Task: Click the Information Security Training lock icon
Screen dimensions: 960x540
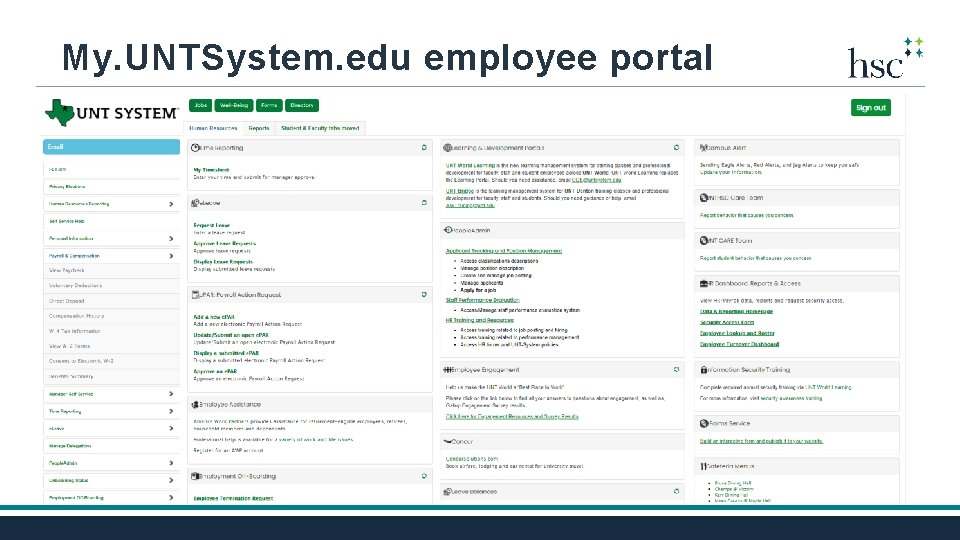Action: [x=703, y=370]
